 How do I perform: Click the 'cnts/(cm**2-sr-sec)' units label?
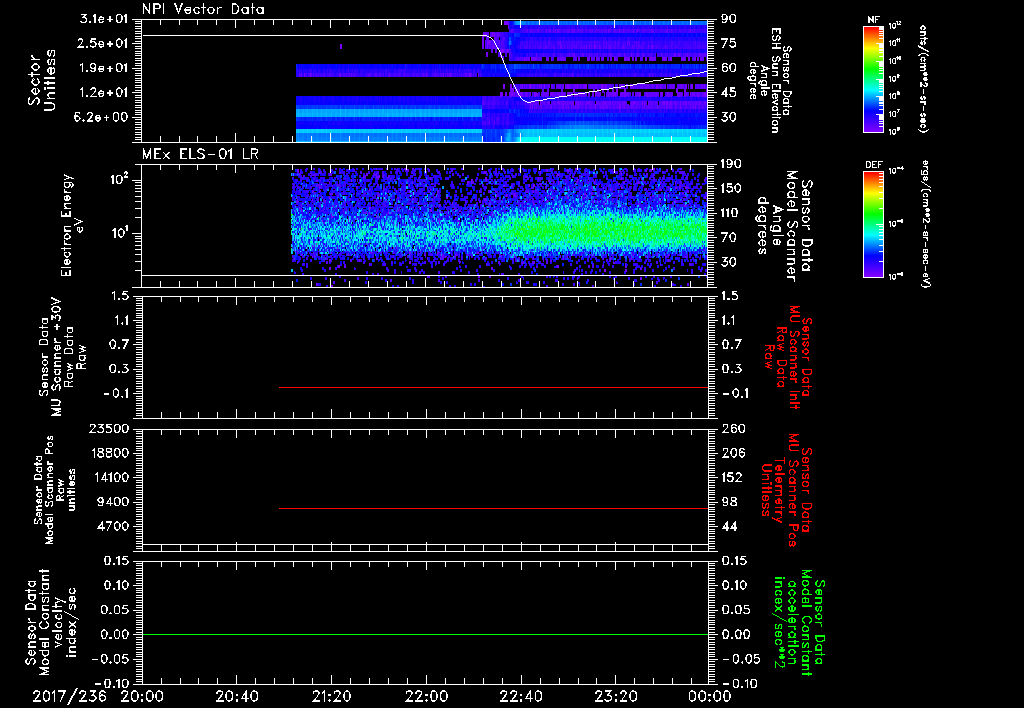coord(923,78)
